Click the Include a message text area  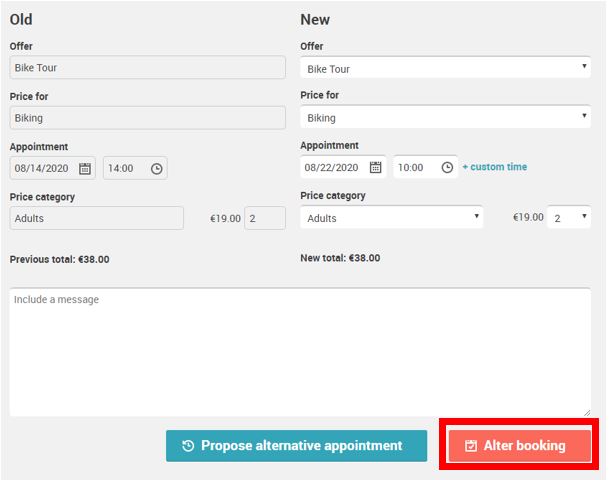click(x=300, y=352)
